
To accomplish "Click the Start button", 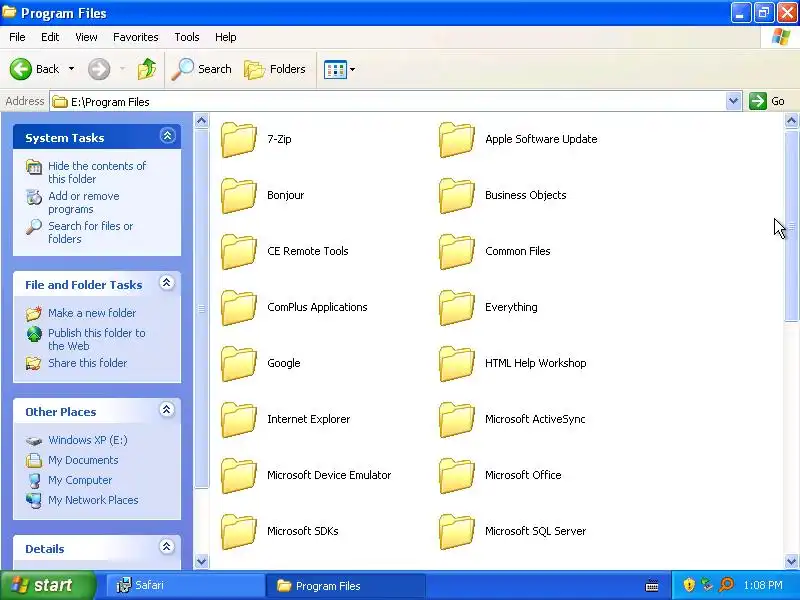I will pyautogui.click(x=47, y=585).
